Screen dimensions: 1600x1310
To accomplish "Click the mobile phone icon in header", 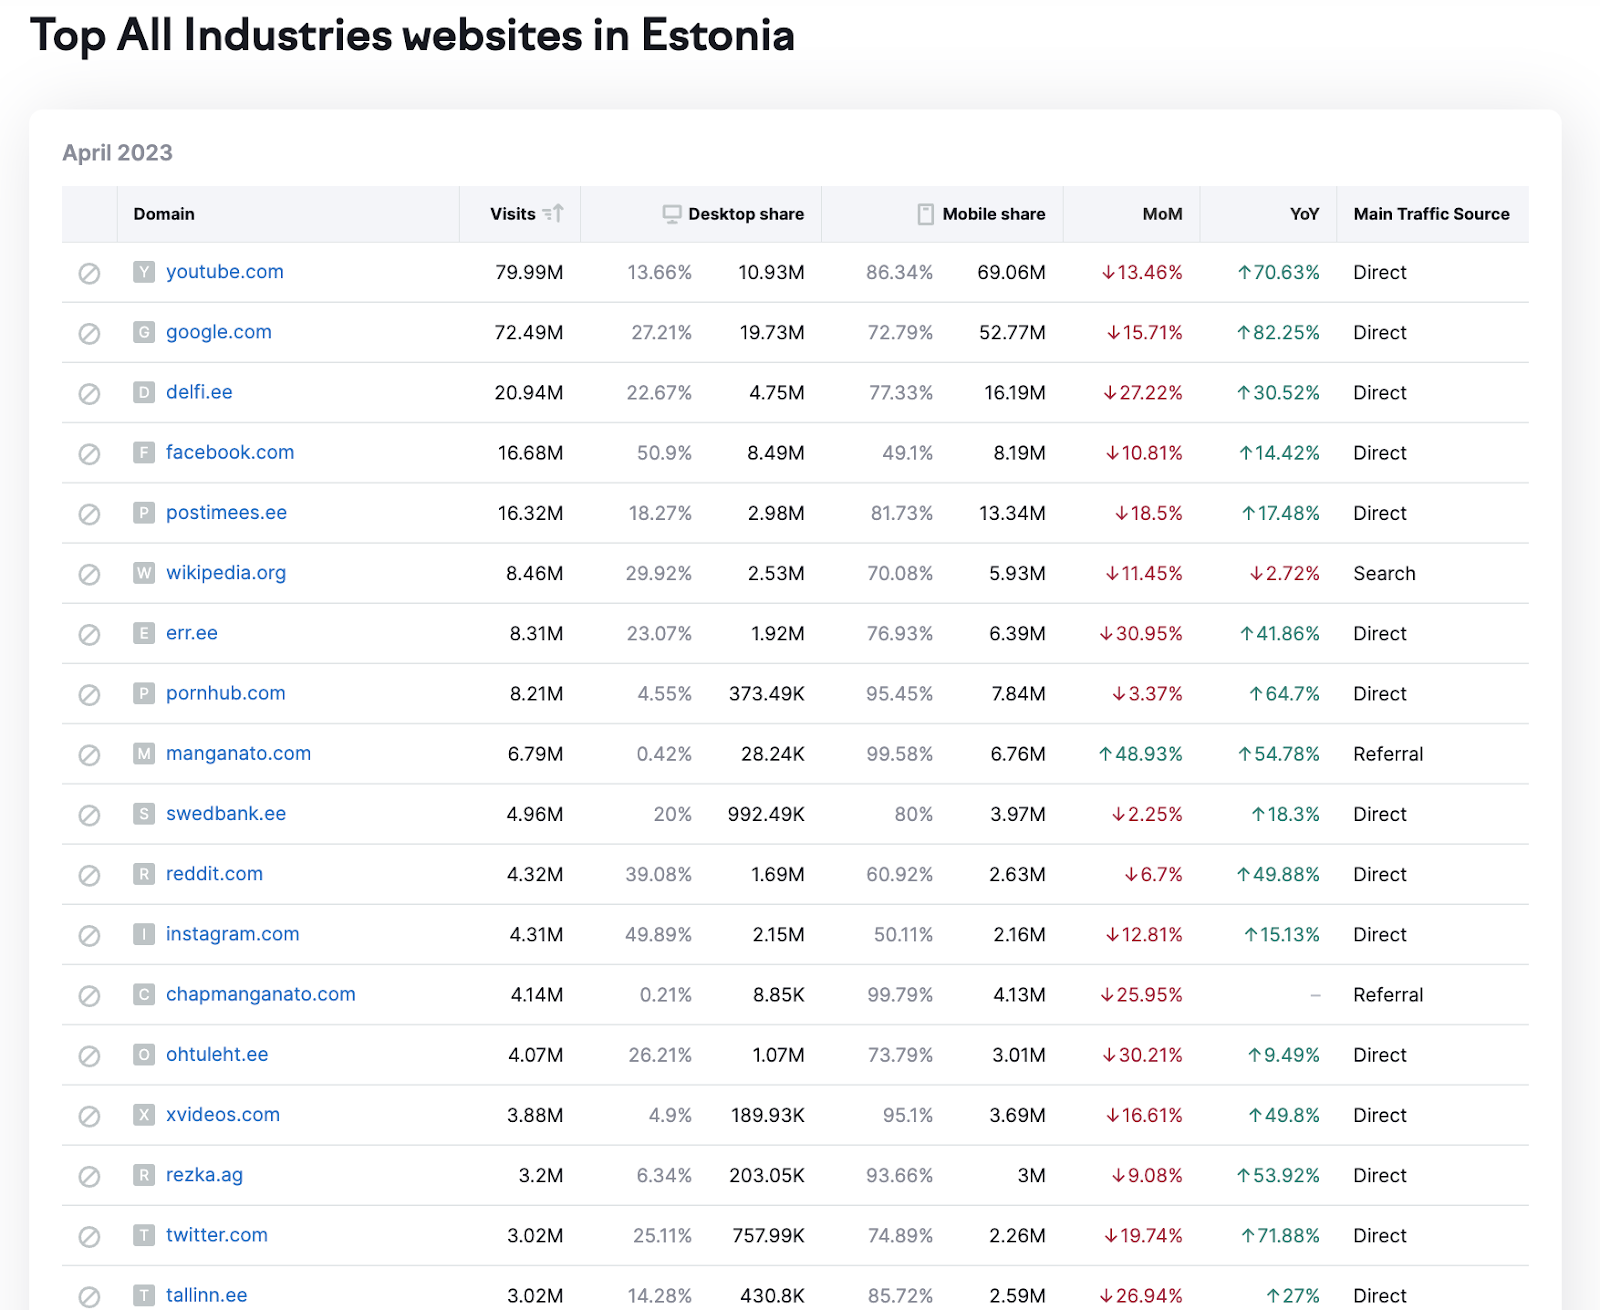I will (x=926, y=214).
